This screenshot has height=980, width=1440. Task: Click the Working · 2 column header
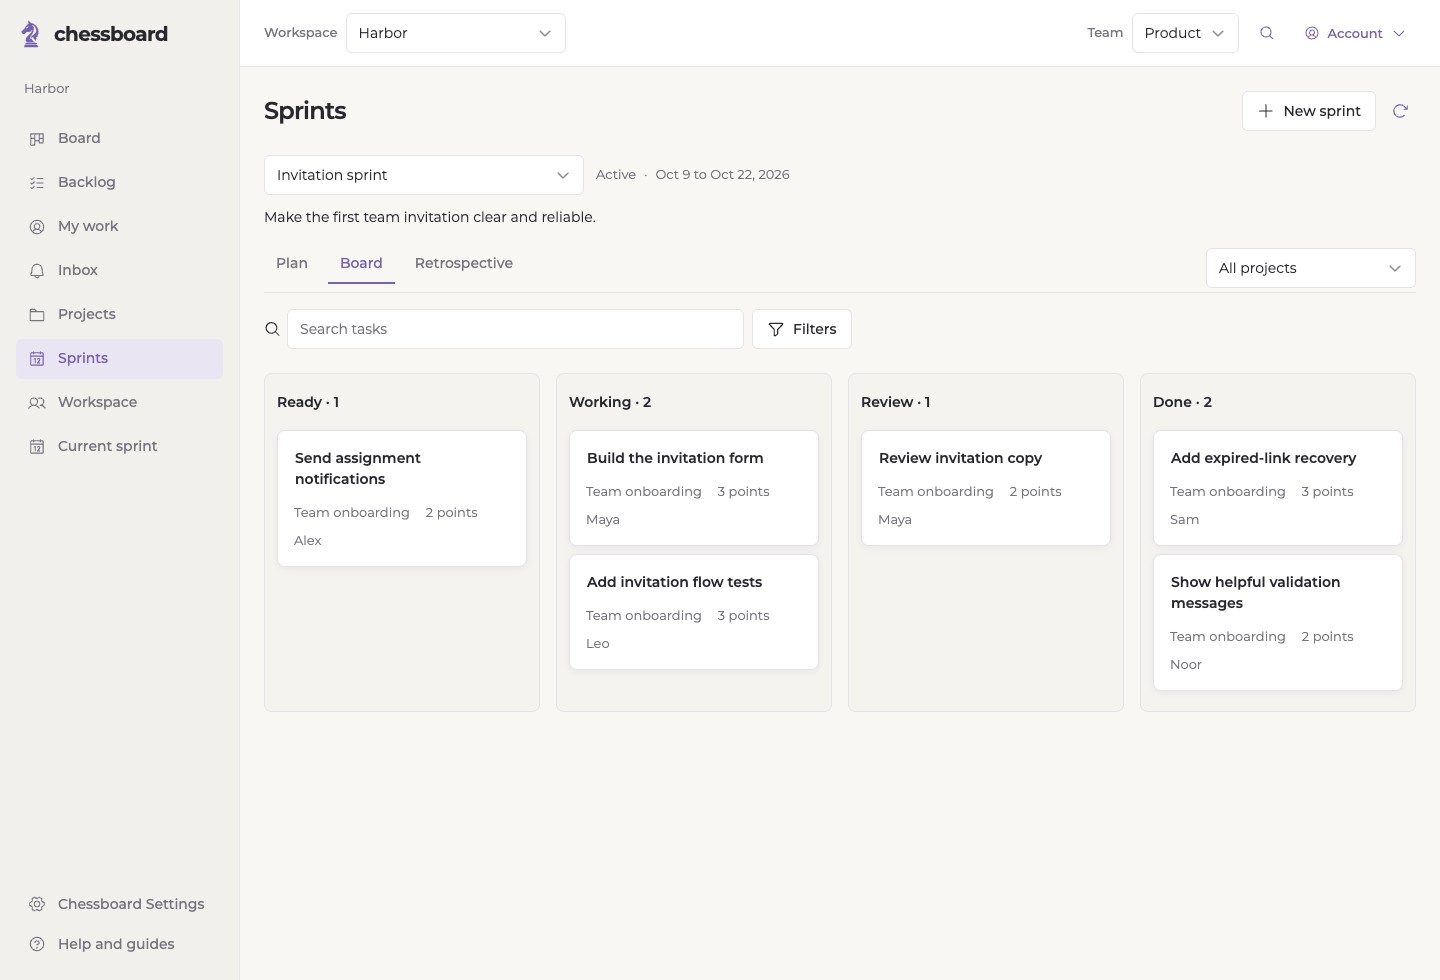point(610,402)
